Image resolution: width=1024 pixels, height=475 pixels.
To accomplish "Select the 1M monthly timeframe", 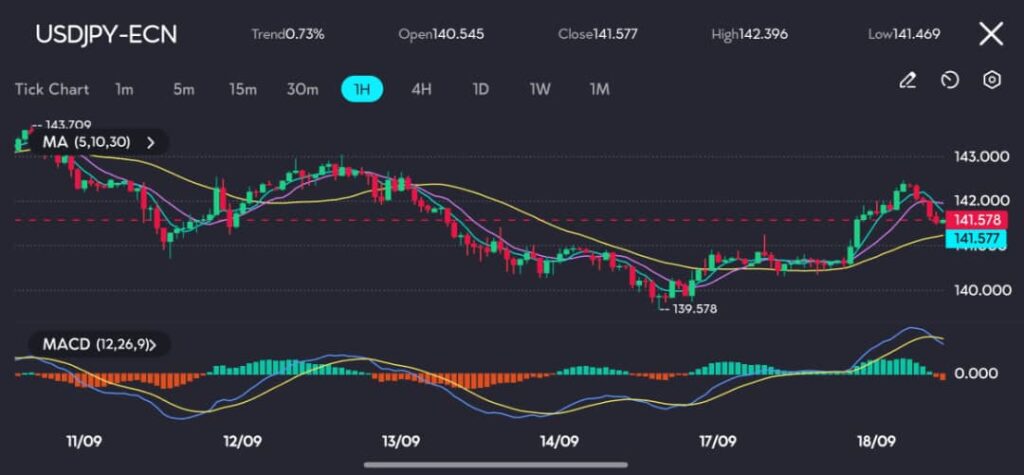I will tap(599, 89).
